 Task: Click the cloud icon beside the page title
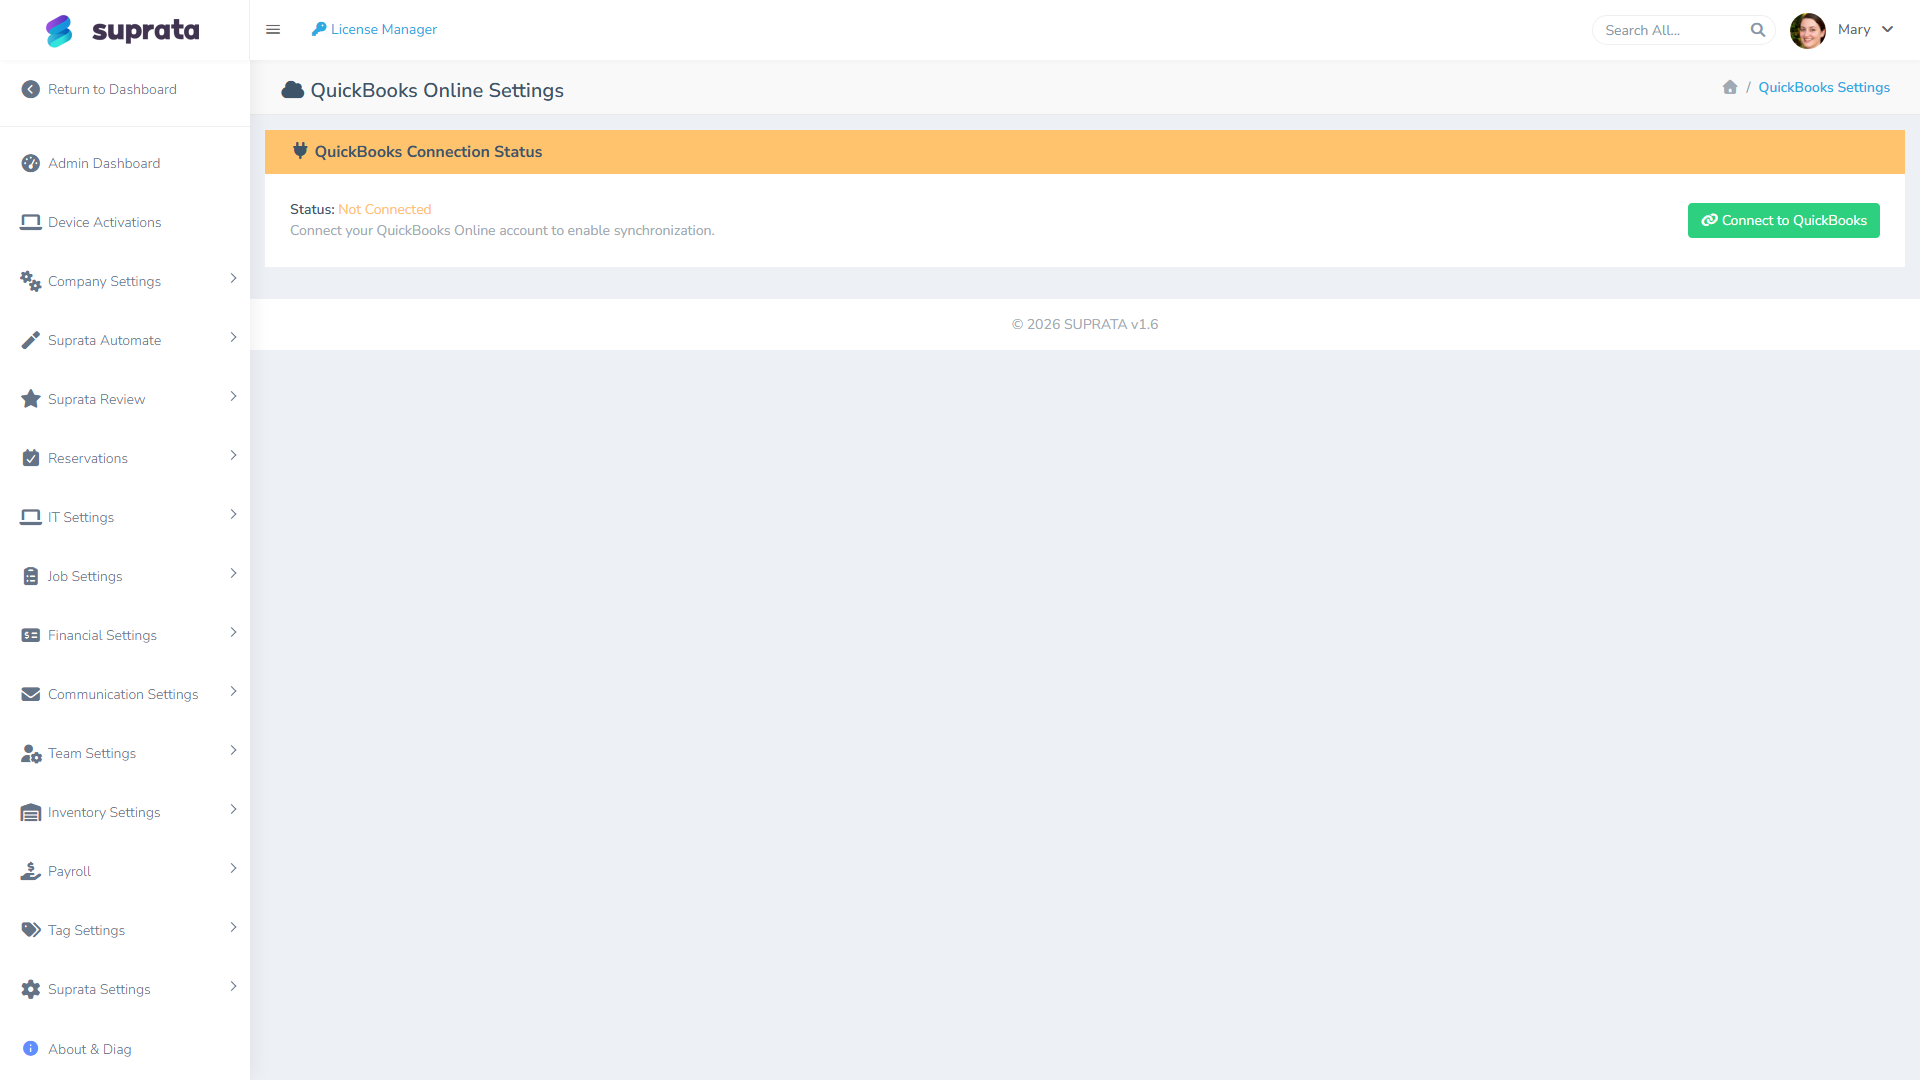click(293, 90)
